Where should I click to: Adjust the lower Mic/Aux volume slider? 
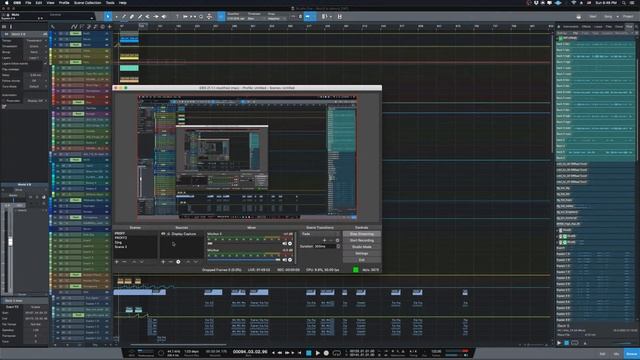tap(244, 260)
